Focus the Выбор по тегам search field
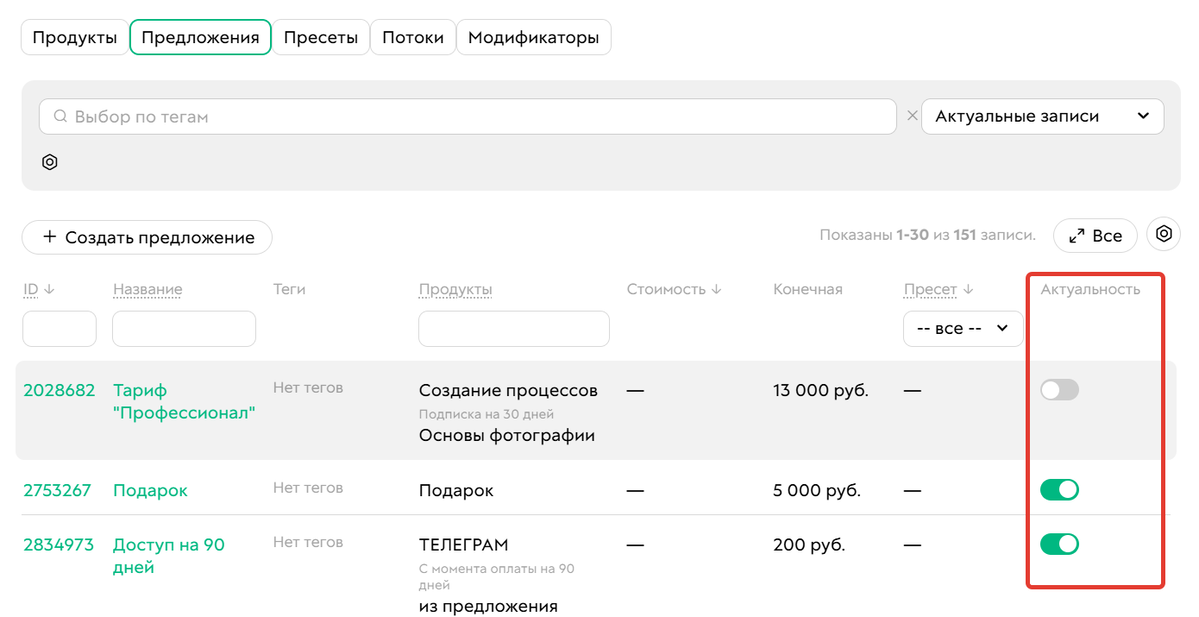Image resolution: width=1199 pixels, height=617 pixels. pyautogui.click(x=467, y=116)
